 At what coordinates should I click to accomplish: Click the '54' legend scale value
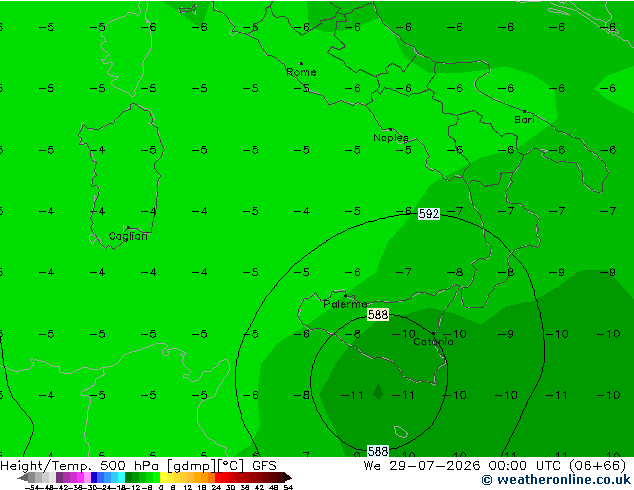coord(287,488)
